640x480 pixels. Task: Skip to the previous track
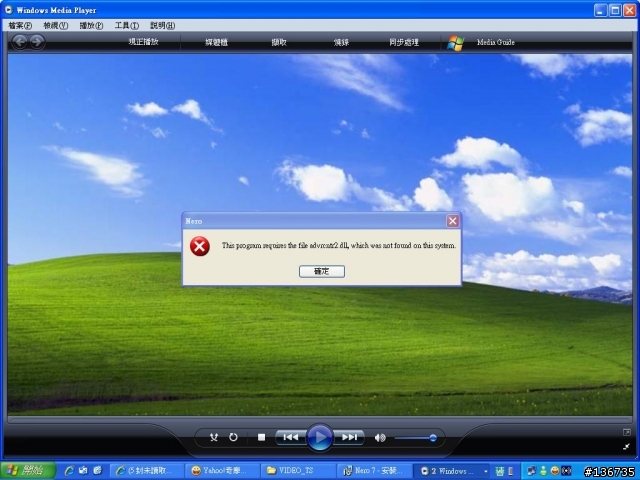(291, 438)
